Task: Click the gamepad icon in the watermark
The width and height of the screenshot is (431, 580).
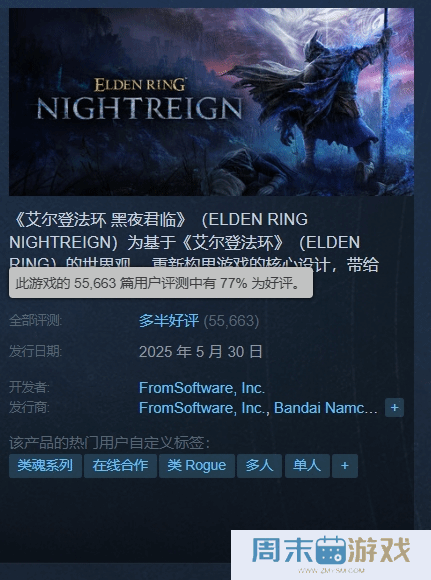Action: coord(331,550)
